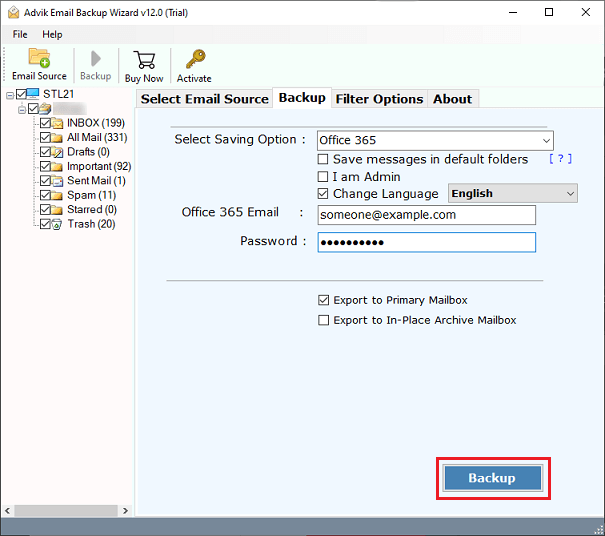Uncheck the INBOX (199) checkbox
605x536 pixels.
point(45,123)
